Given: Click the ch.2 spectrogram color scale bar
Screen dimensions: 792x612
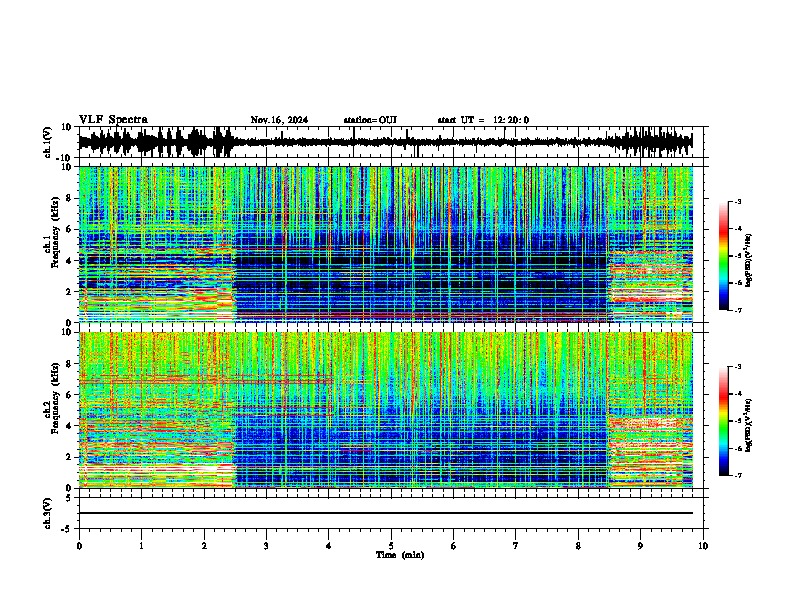Looking at the screenshot, I should [x=724, y=421].
